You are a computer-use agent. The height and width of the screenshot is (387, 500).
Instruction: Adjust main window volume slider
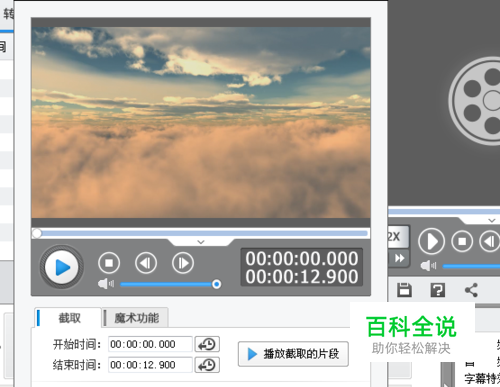click(x=471, y=266)
